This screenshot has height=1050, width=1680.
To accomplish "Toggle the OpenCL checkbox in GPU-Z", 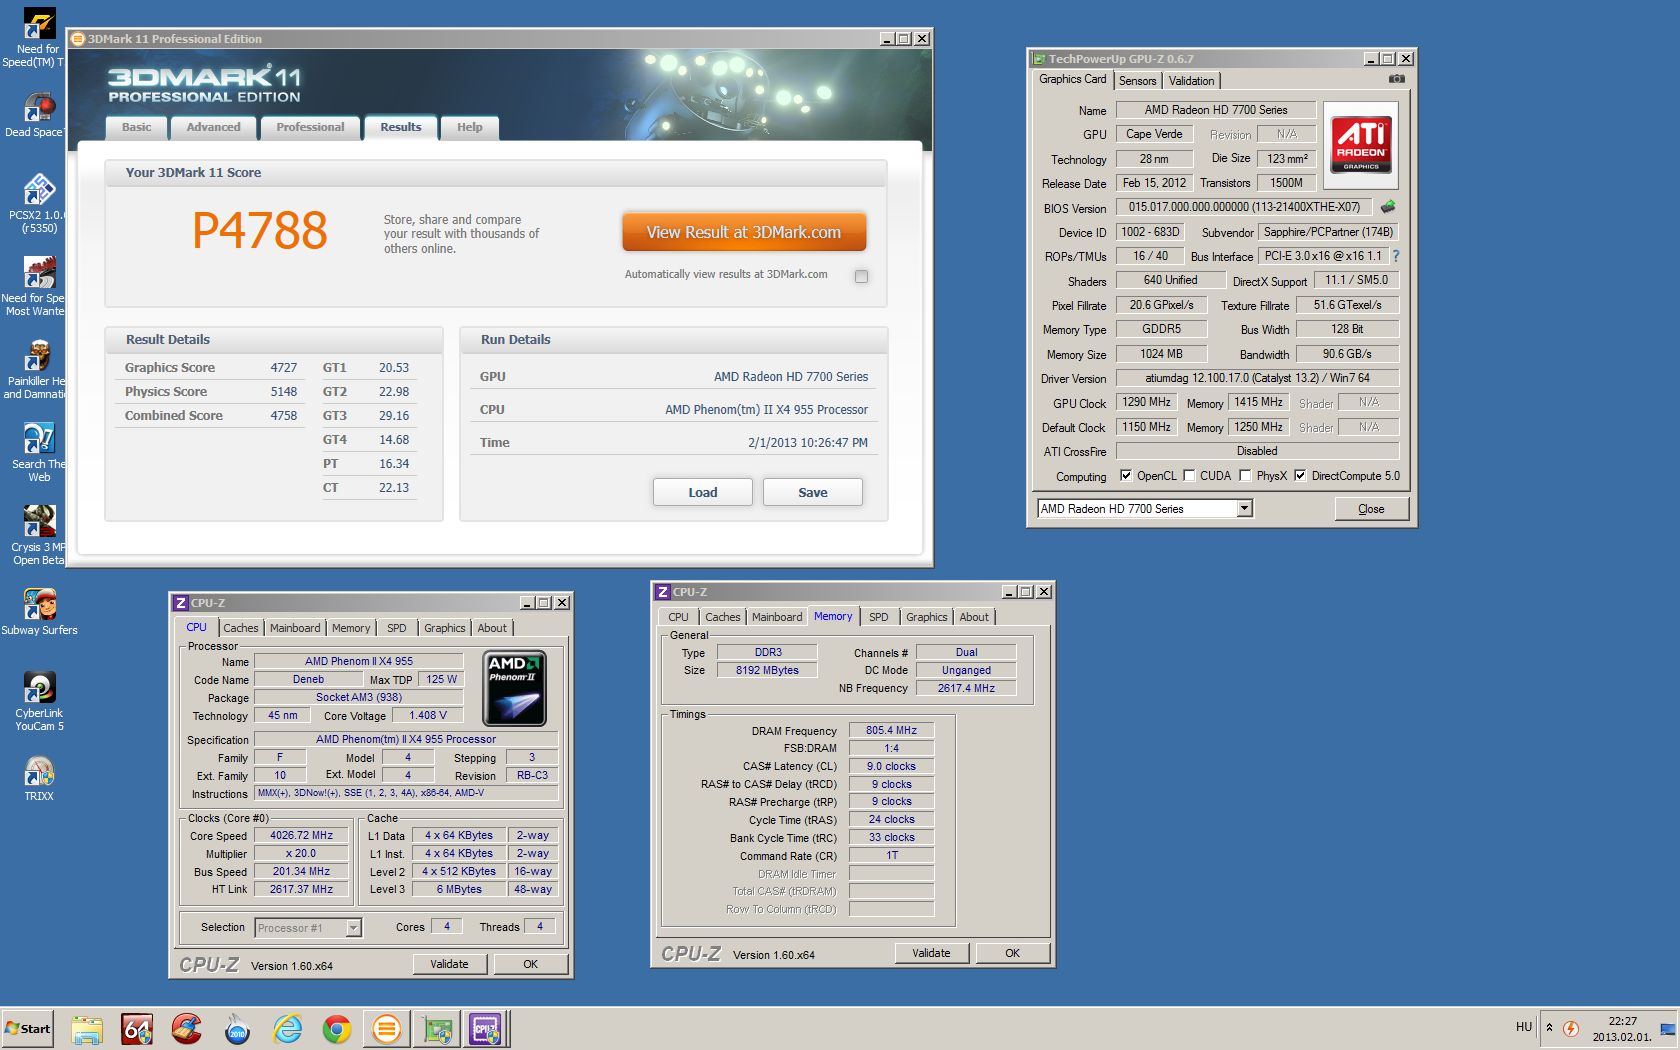I will 1126,476.
